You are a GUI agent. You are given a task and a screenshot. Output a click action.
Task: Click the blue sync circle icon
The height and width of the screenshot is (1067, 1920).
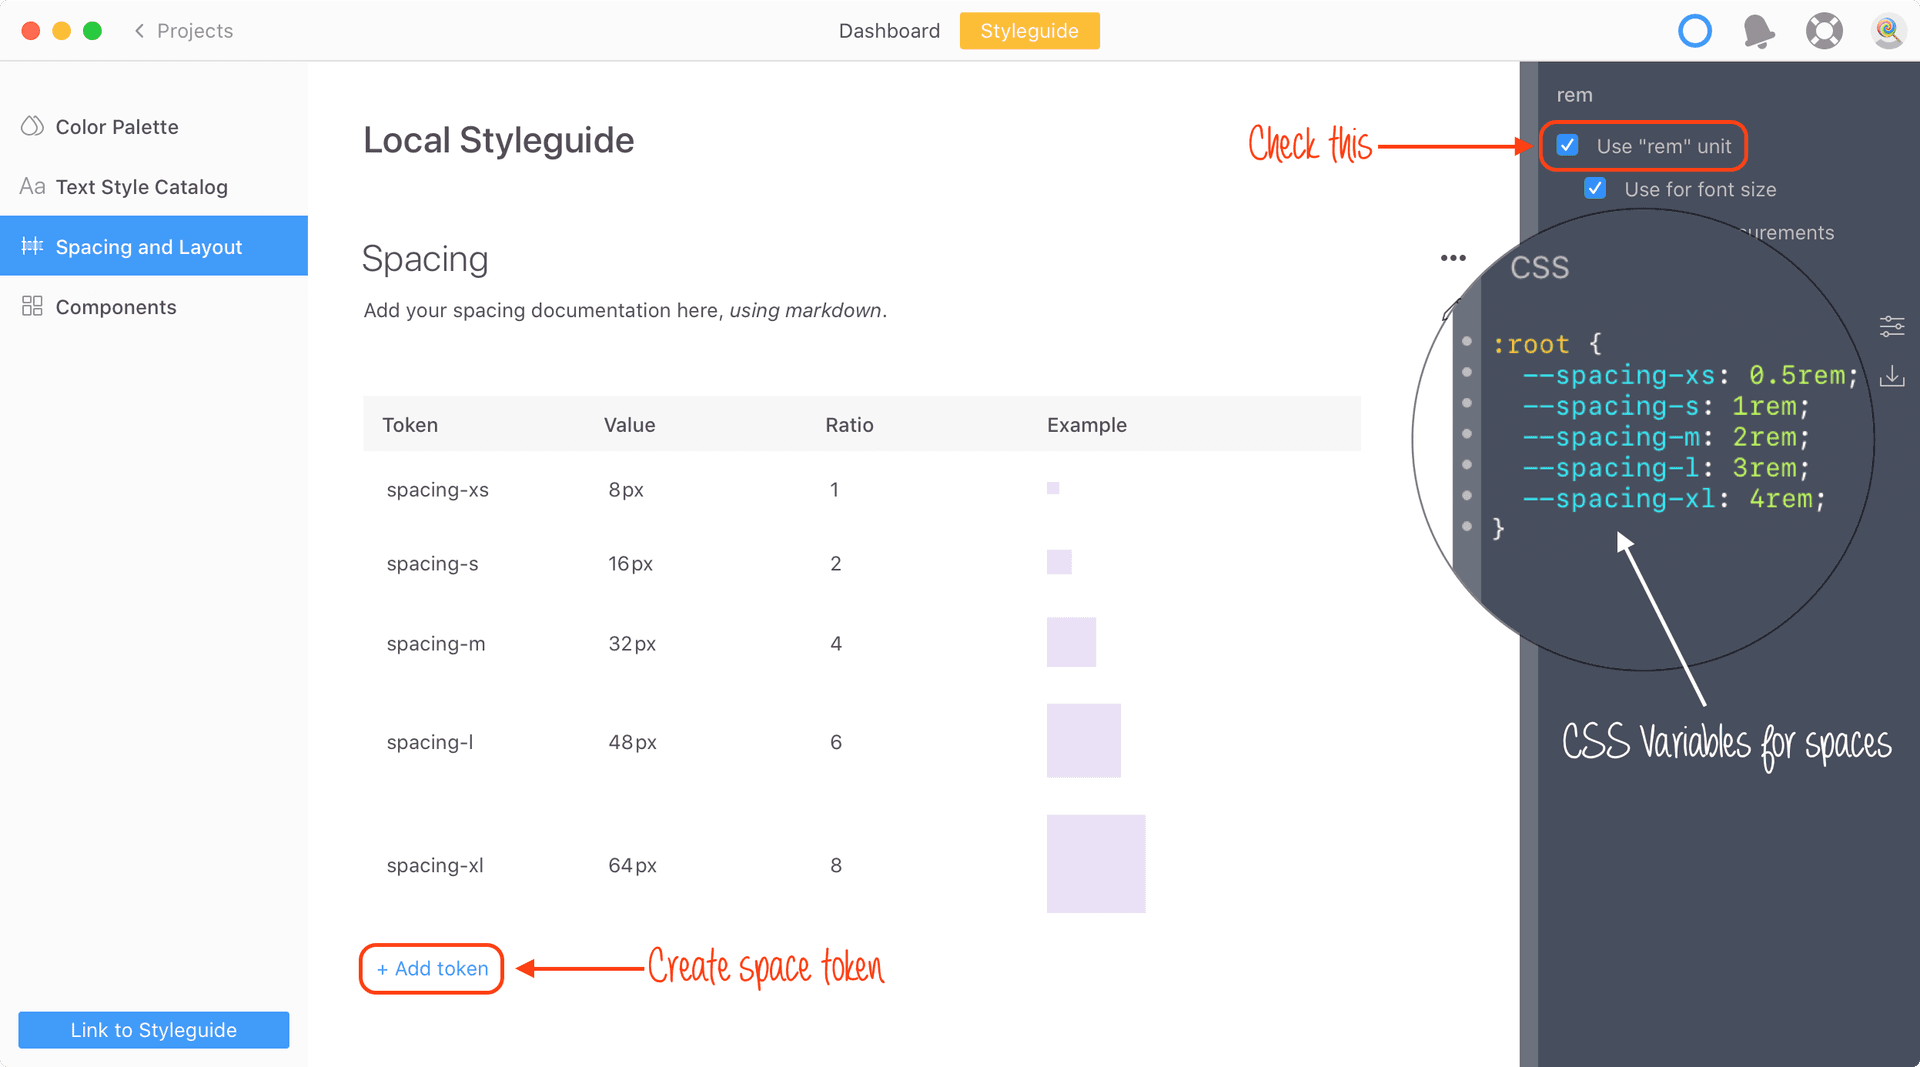[1695, 31]
